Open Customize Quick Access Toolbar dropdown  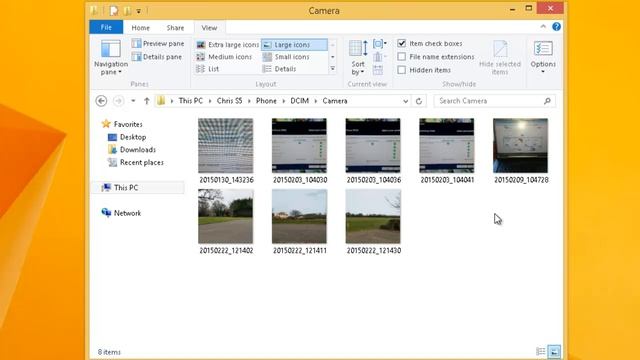click(x=139, y=11)
